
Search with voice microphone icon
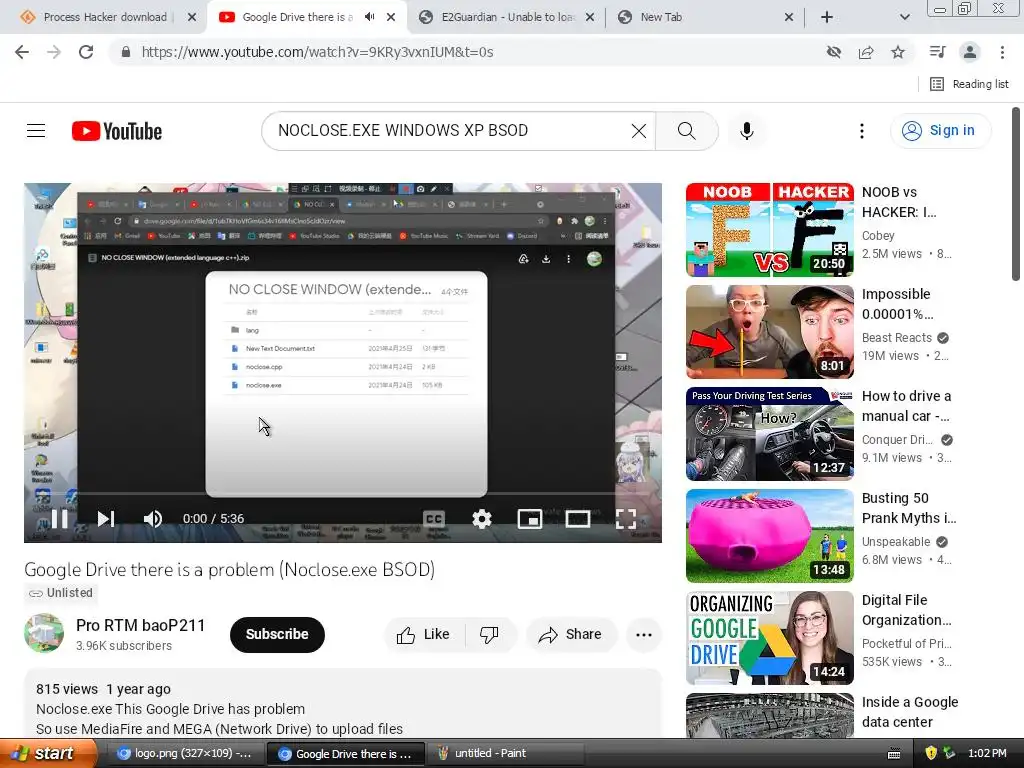click(746, 131)
